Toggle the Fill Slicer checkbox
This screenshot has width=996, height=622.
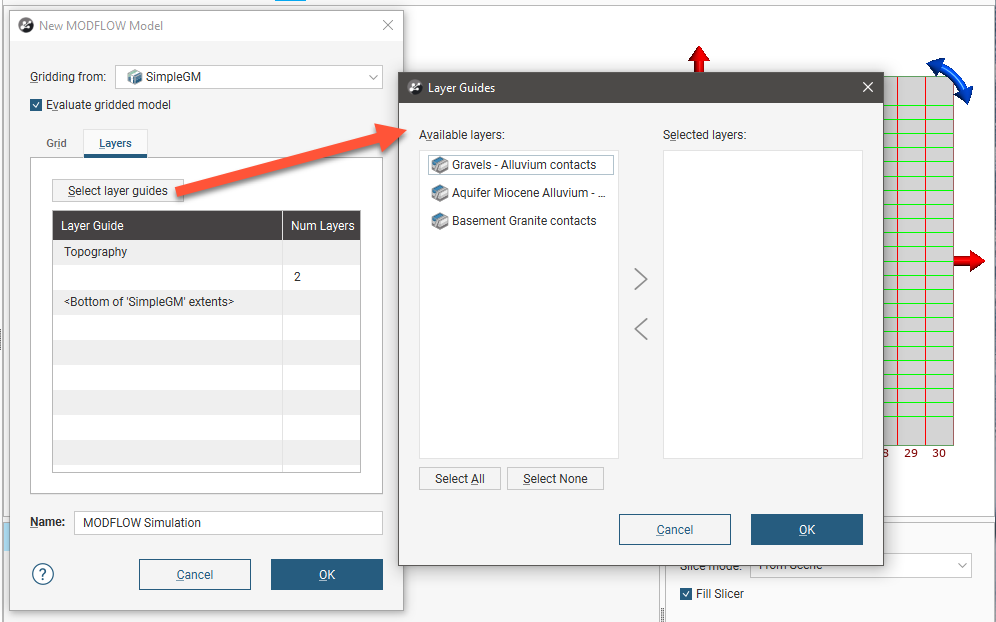(686, 594)
